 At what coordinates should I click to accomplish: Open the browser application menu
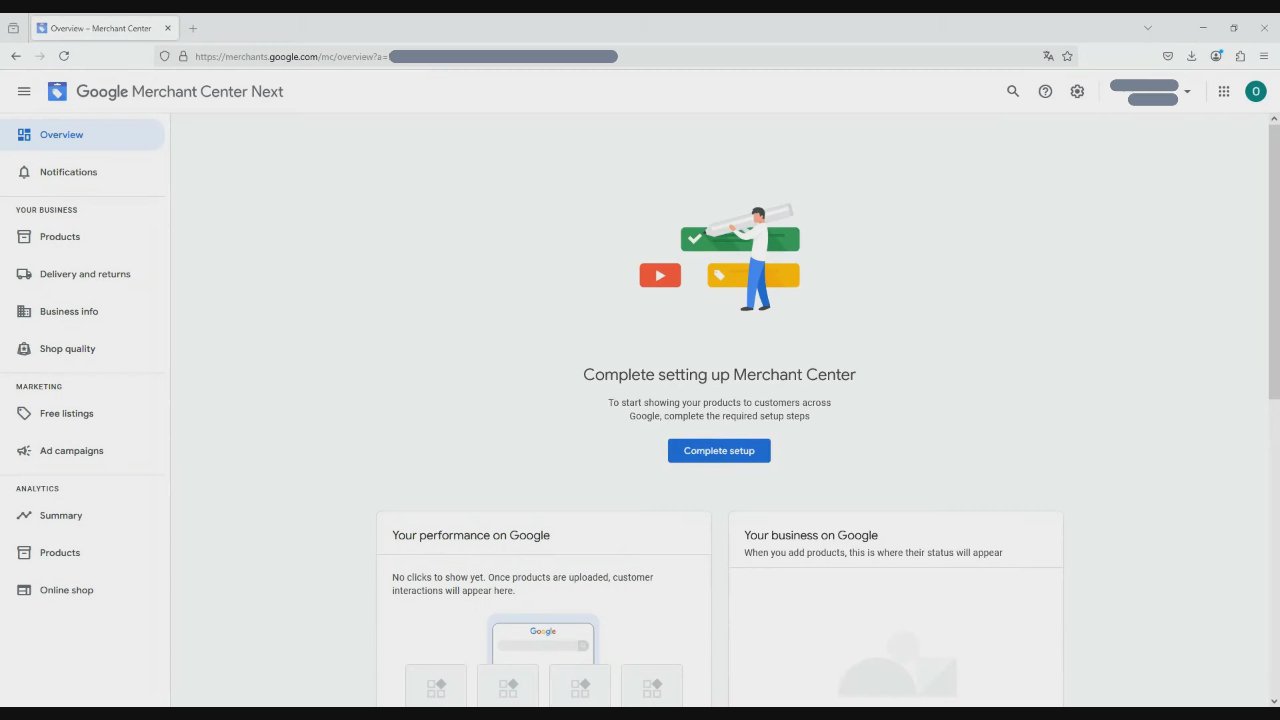[1264, 56]
